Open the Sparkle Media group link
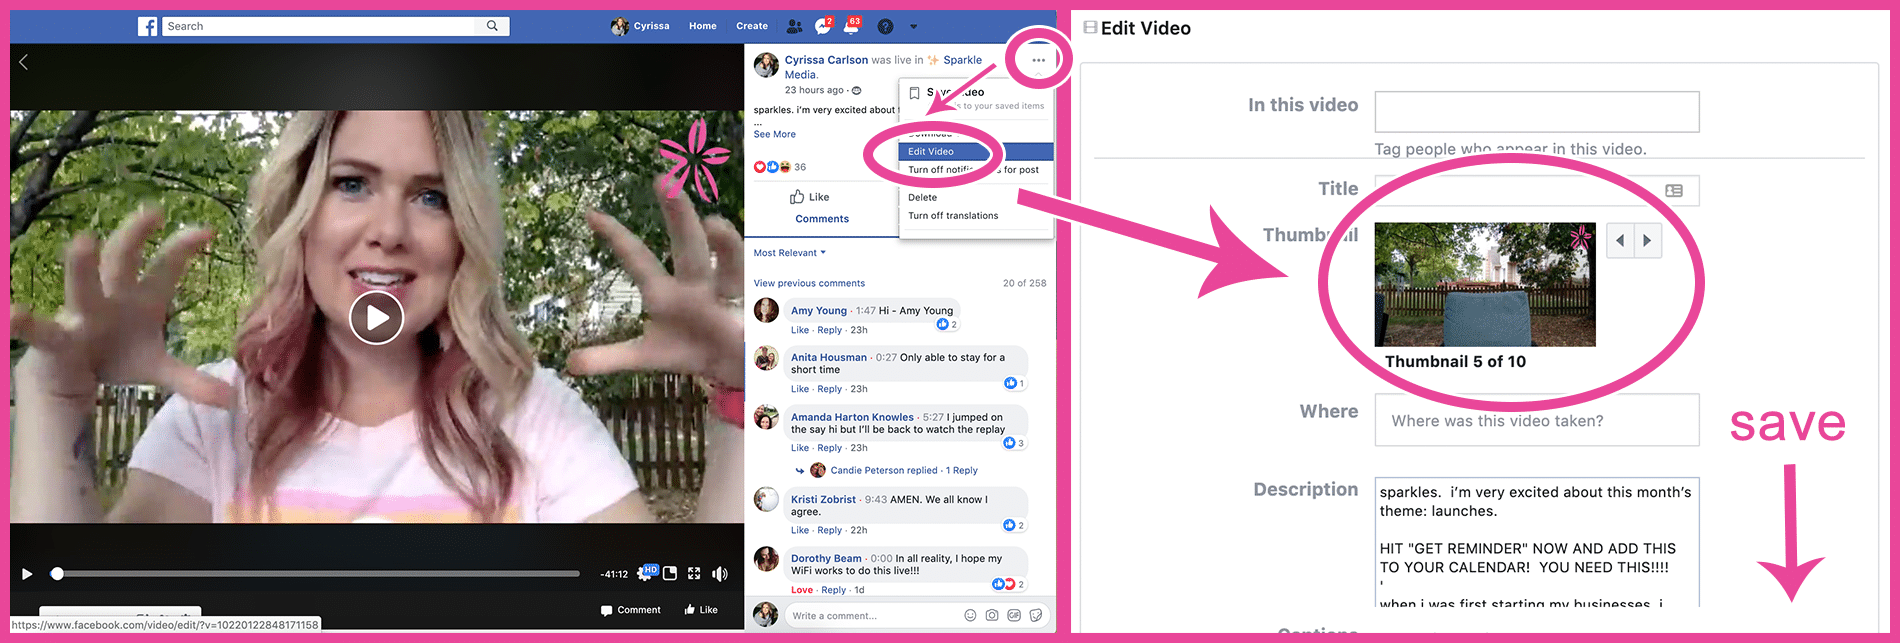The width and height of the screenshot is (1900, 643). pyautogui.click(x=962, y=60)
